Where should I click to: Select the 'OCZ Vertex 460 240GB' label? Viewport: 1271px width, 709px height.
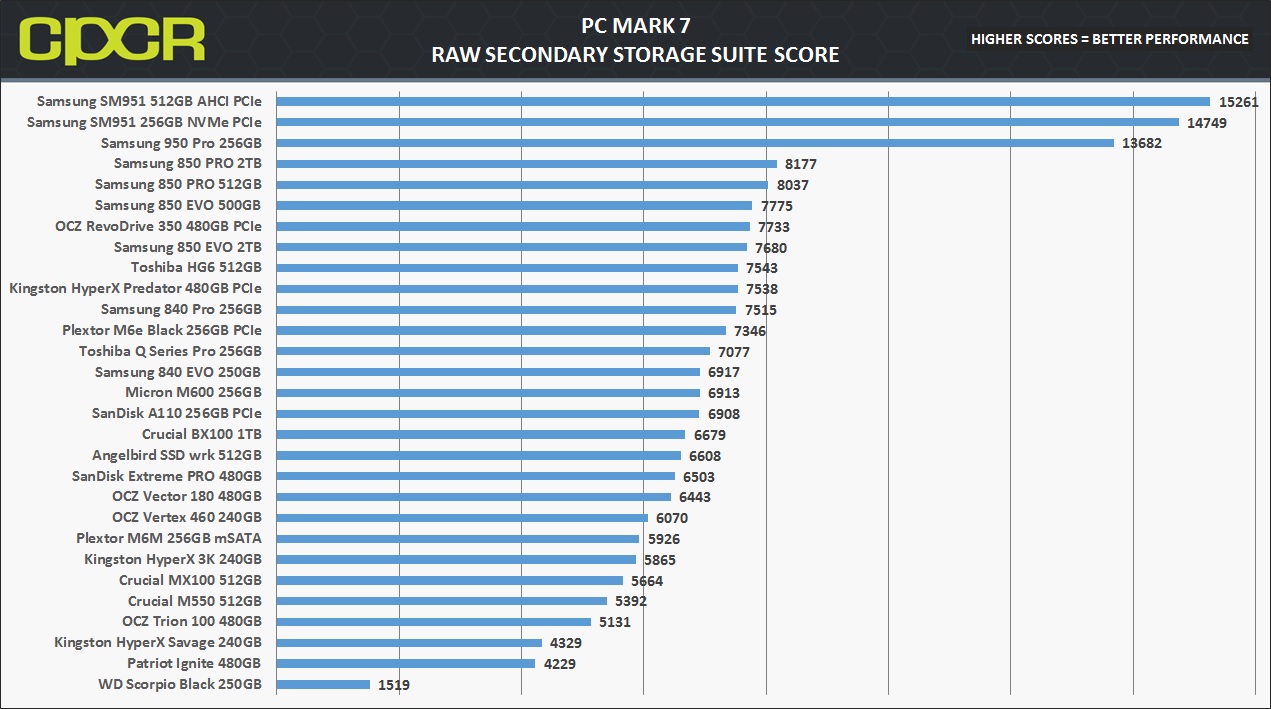tap(187, 517)
